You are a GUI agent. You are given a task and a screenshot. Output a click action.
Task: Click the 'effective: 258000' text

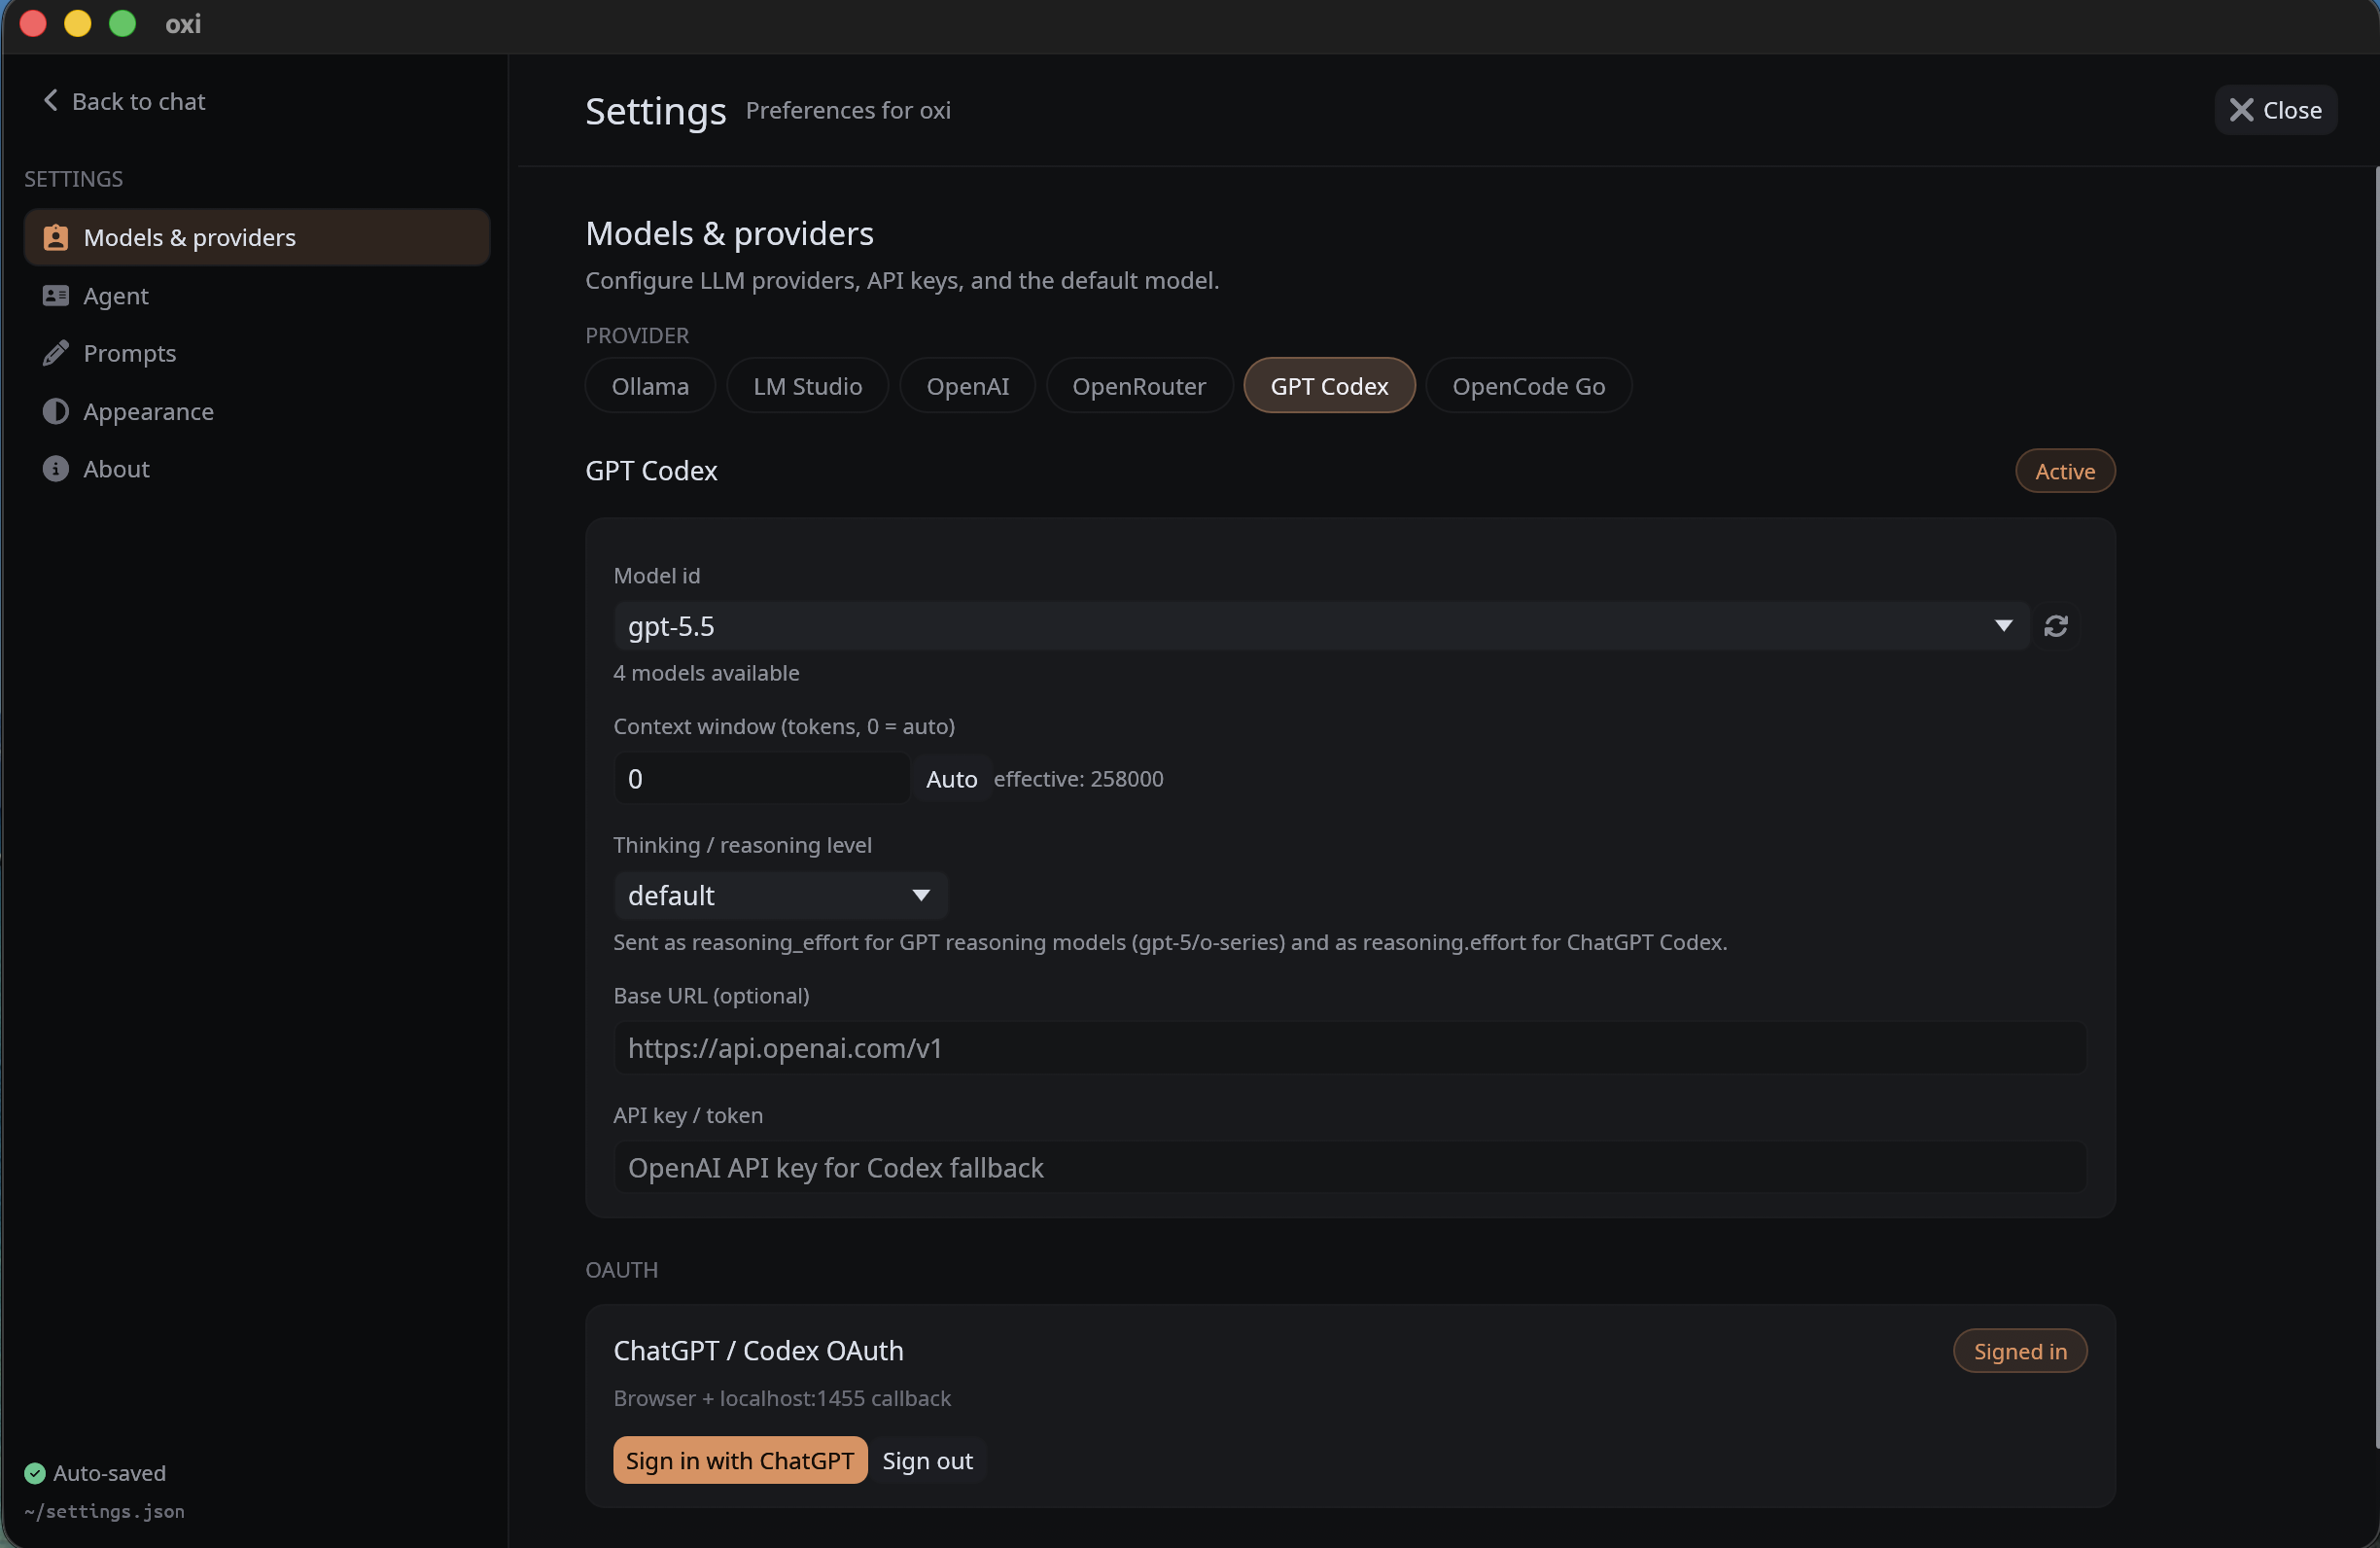tap(1078, 779)
